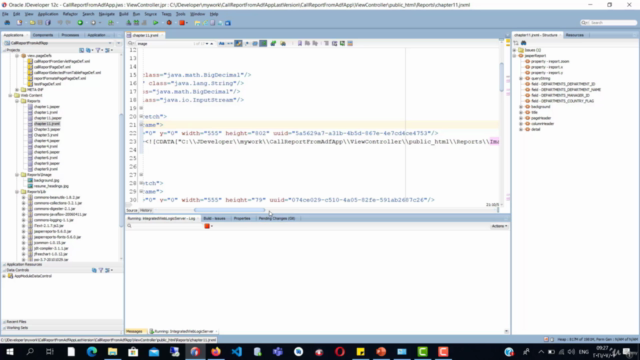Toggle Match Case 'Aa' in editor search bar

click(222, 44)
